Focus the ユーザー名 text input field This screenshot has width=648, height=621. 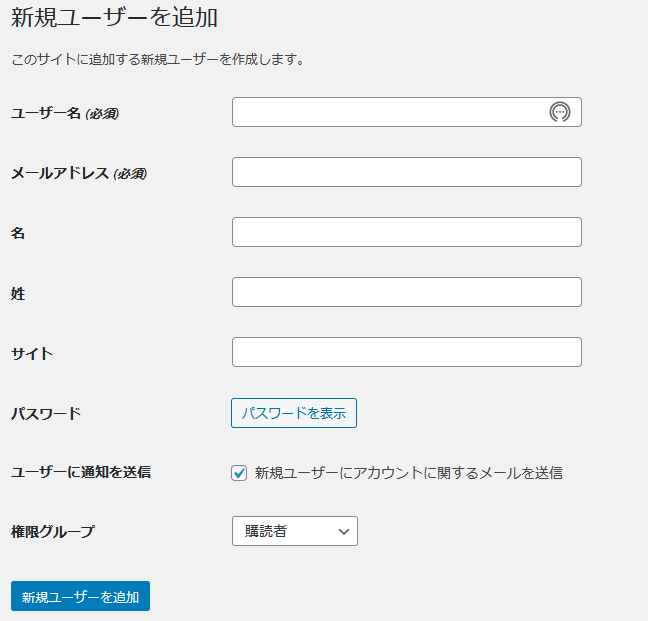407,112
